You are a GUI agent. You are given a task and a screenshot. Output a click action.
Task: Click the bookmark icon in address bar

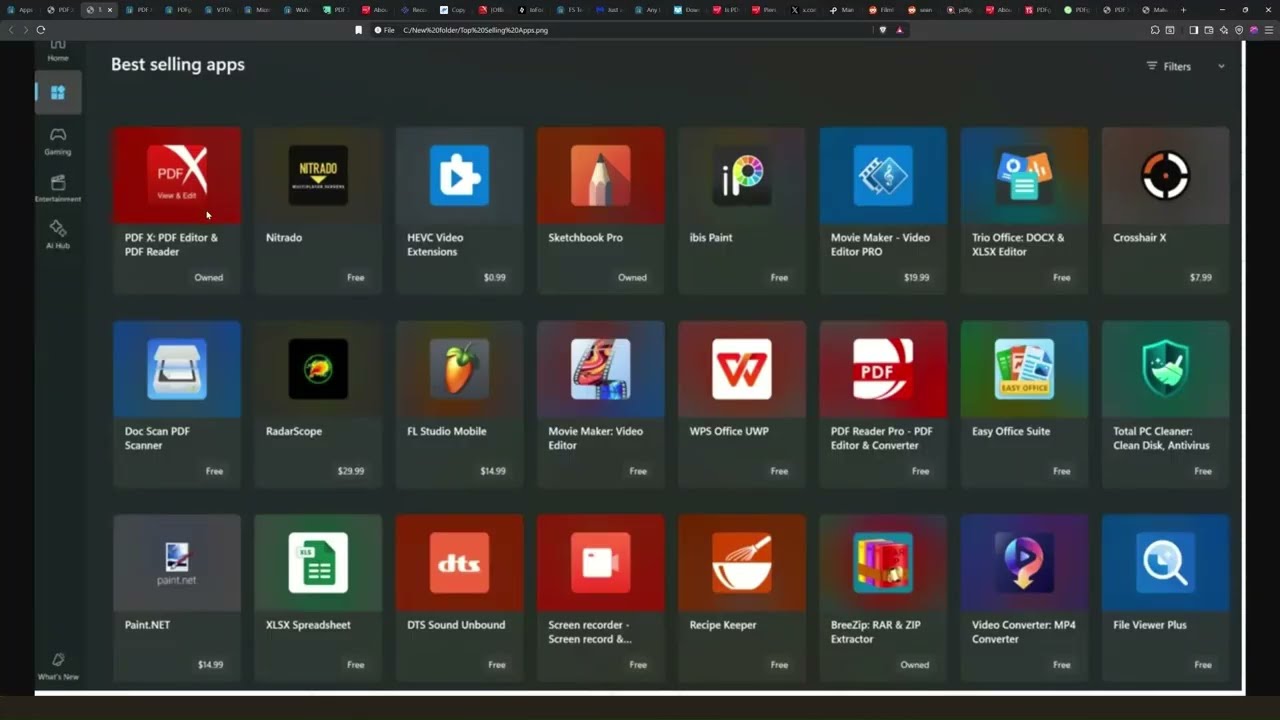[358, 30]
